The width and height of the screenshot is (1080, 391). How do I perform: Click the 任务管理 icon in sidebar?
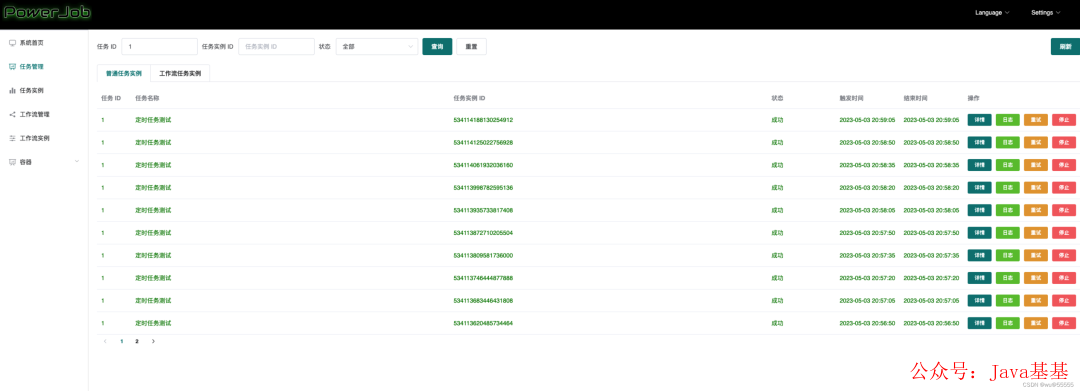[x=12, y=67]
